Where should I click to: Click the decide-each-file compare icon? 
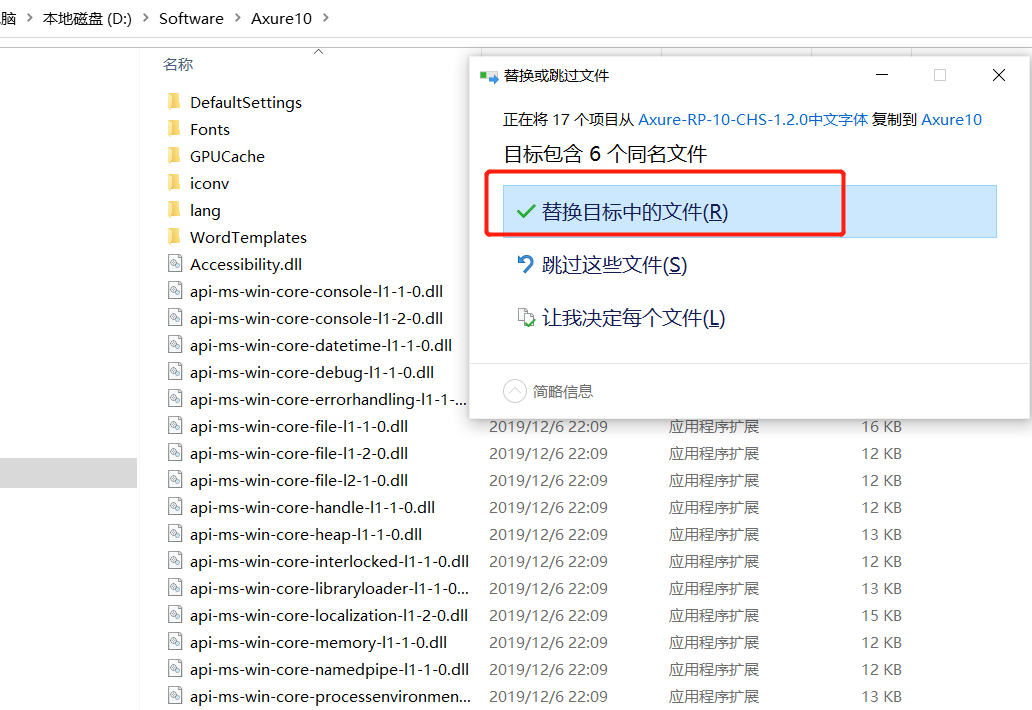[x=525, y=318]
